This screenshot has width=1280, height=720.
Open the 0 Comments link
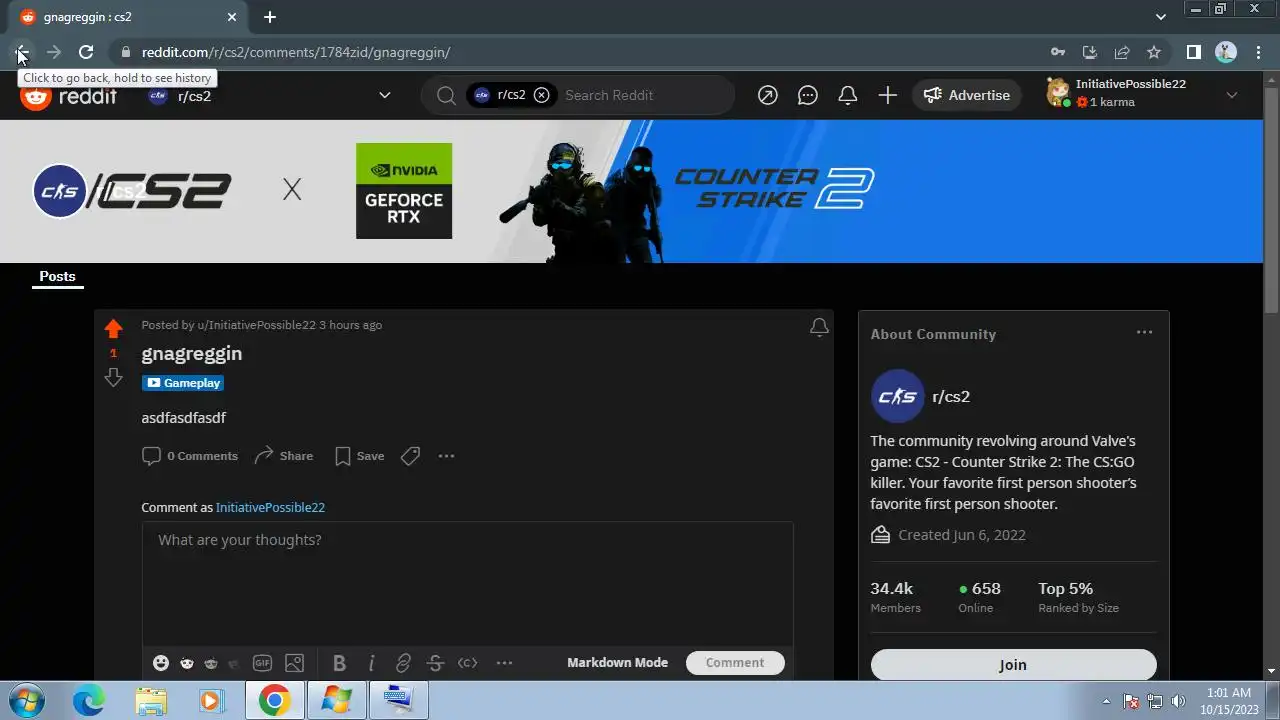[x=190, y=456]
